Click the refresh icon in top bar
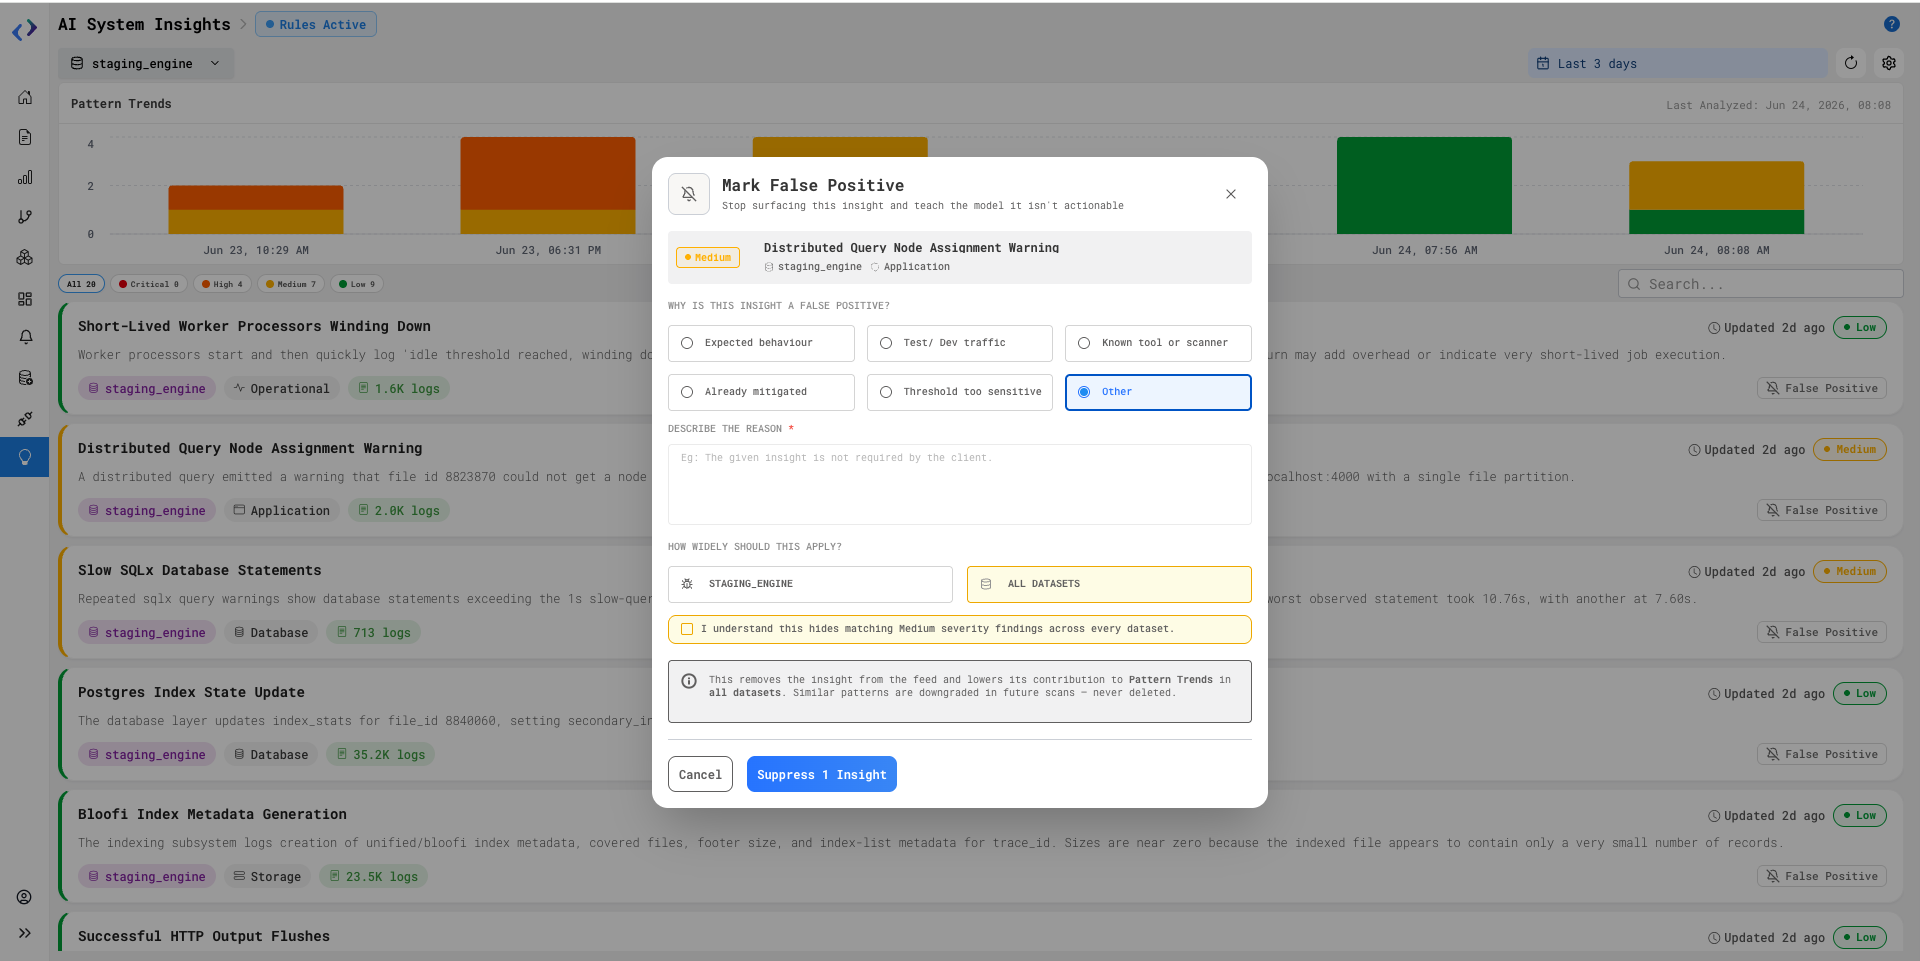 click(x=1851, y=63)
